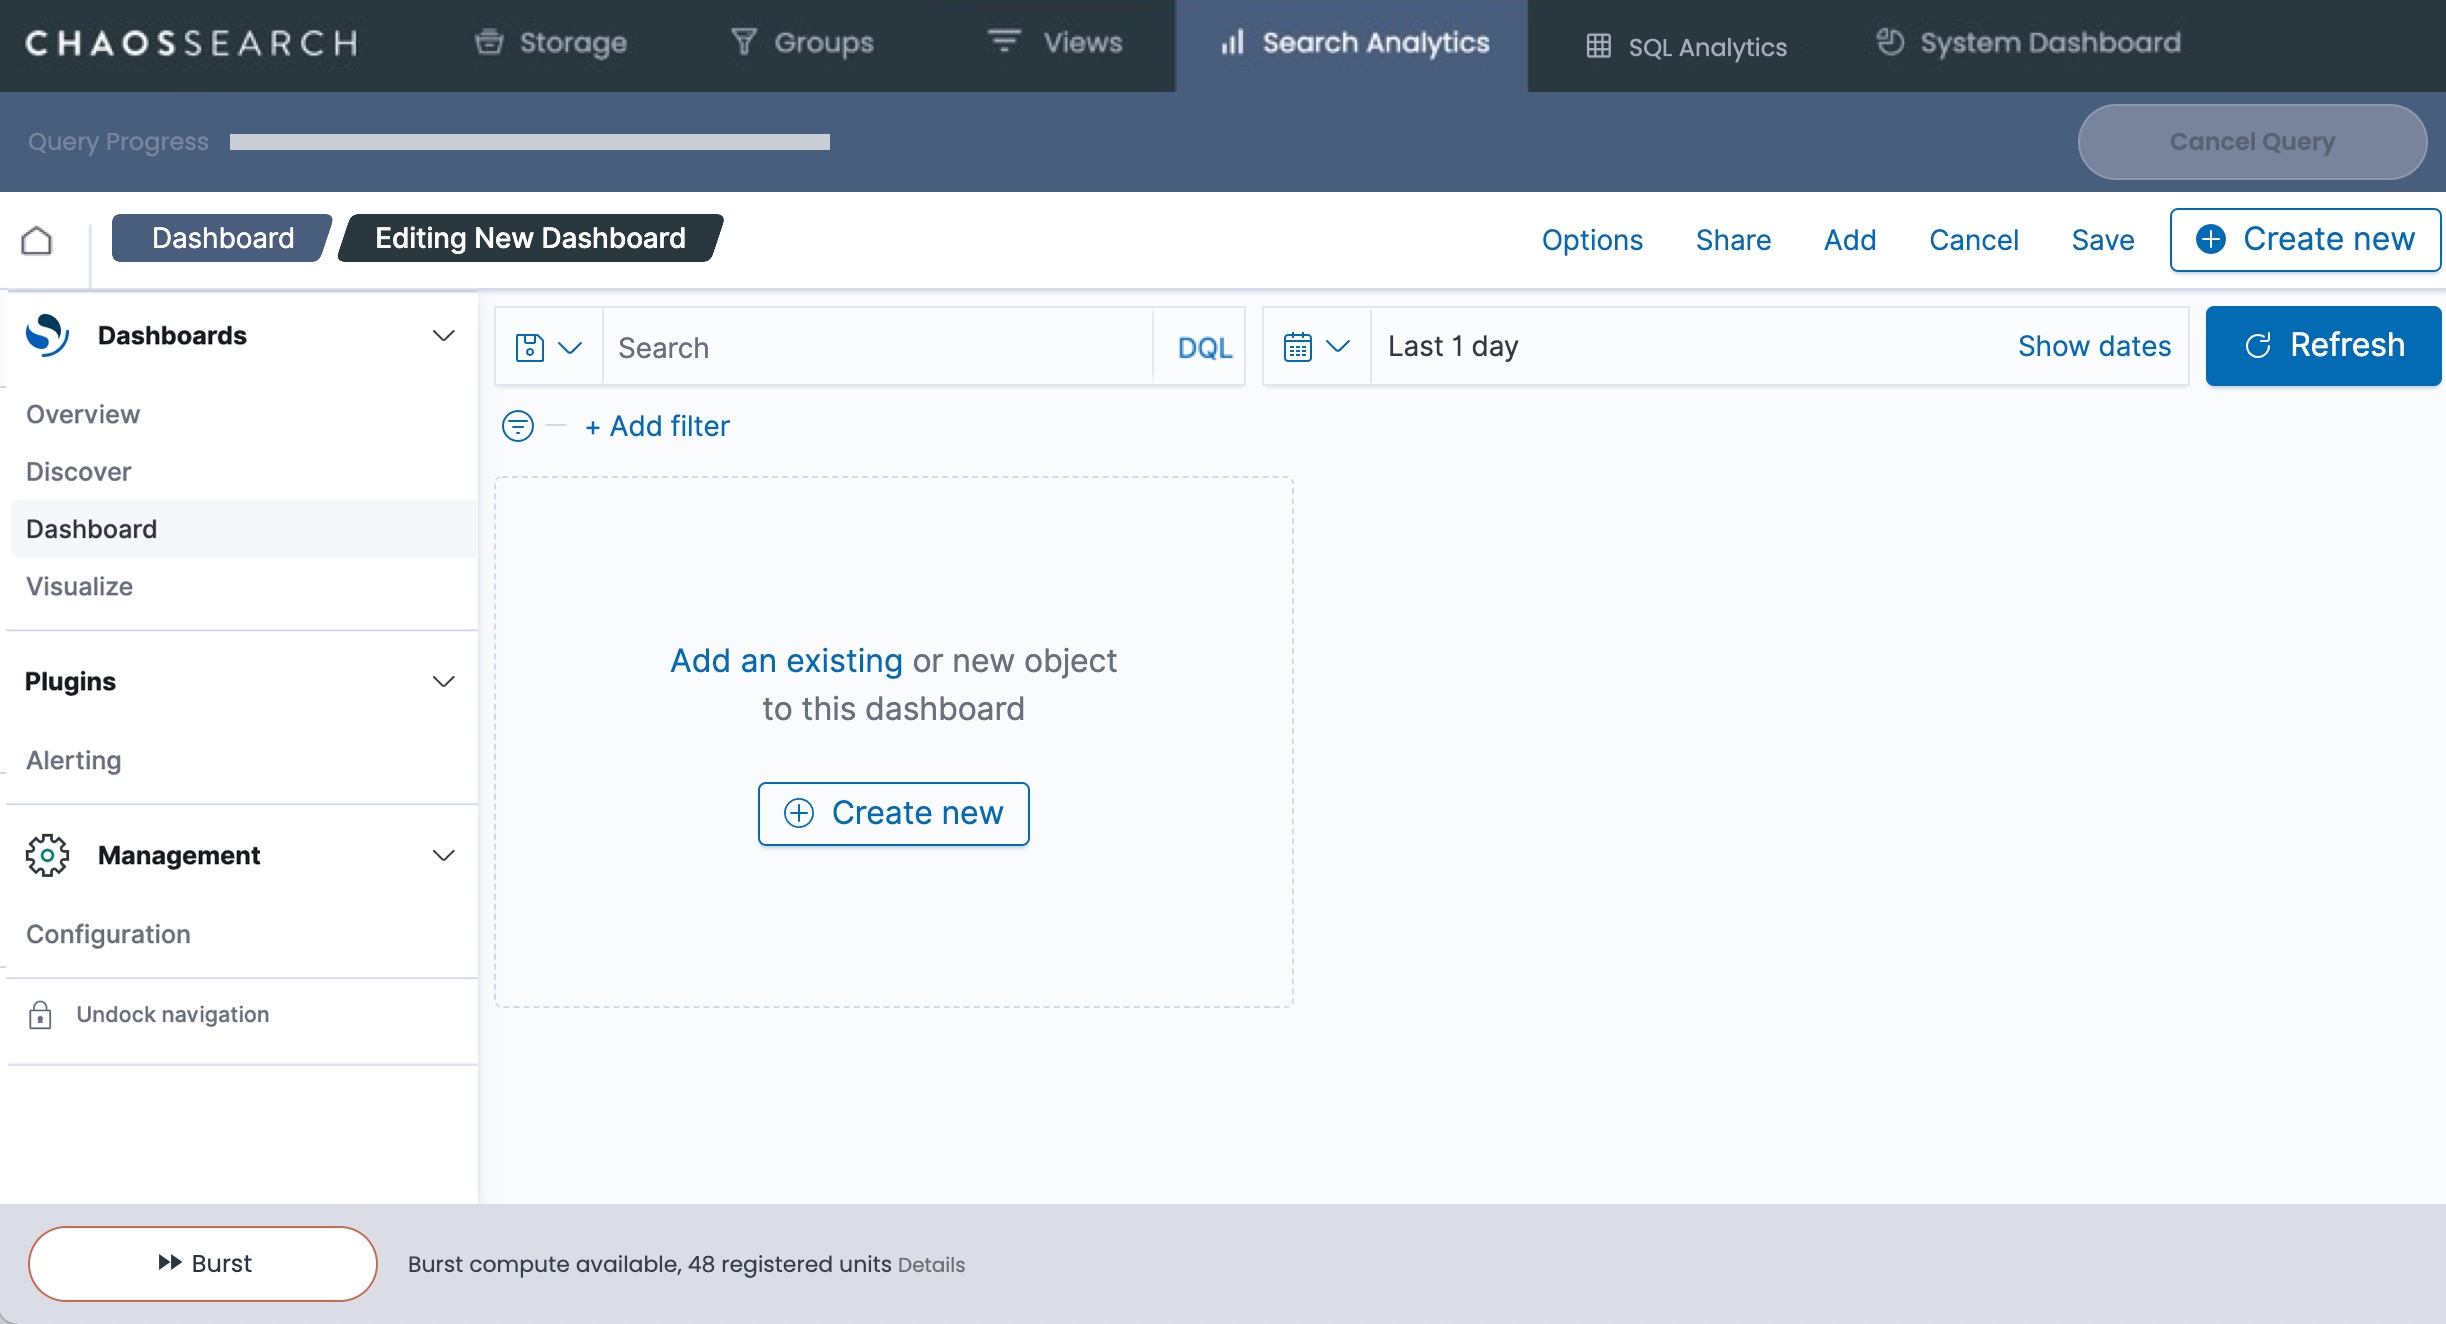Collapse the Plugins section chevron
The image size is (2446, 1324).
pyautogui.click(x=443, y=681)
